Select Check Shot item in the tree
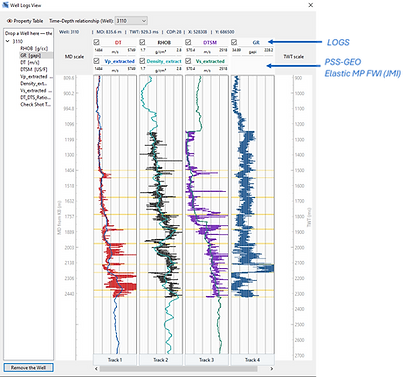Screen dimensions: 412x377 [36, 104]
